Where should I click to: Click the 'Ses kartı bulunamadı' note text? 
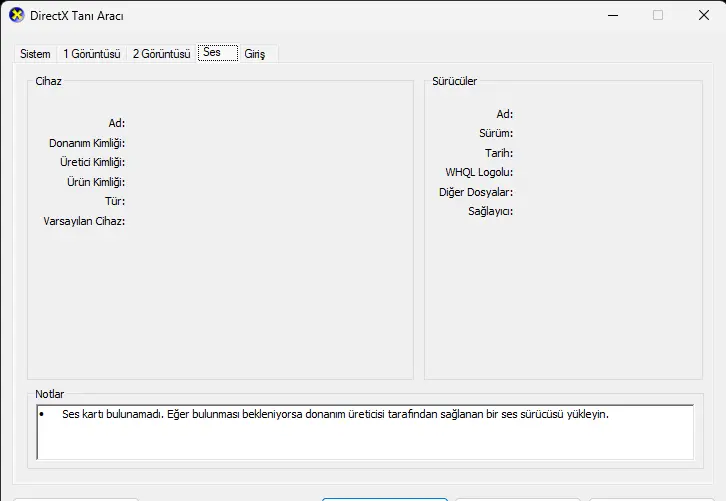pos(335,414)
